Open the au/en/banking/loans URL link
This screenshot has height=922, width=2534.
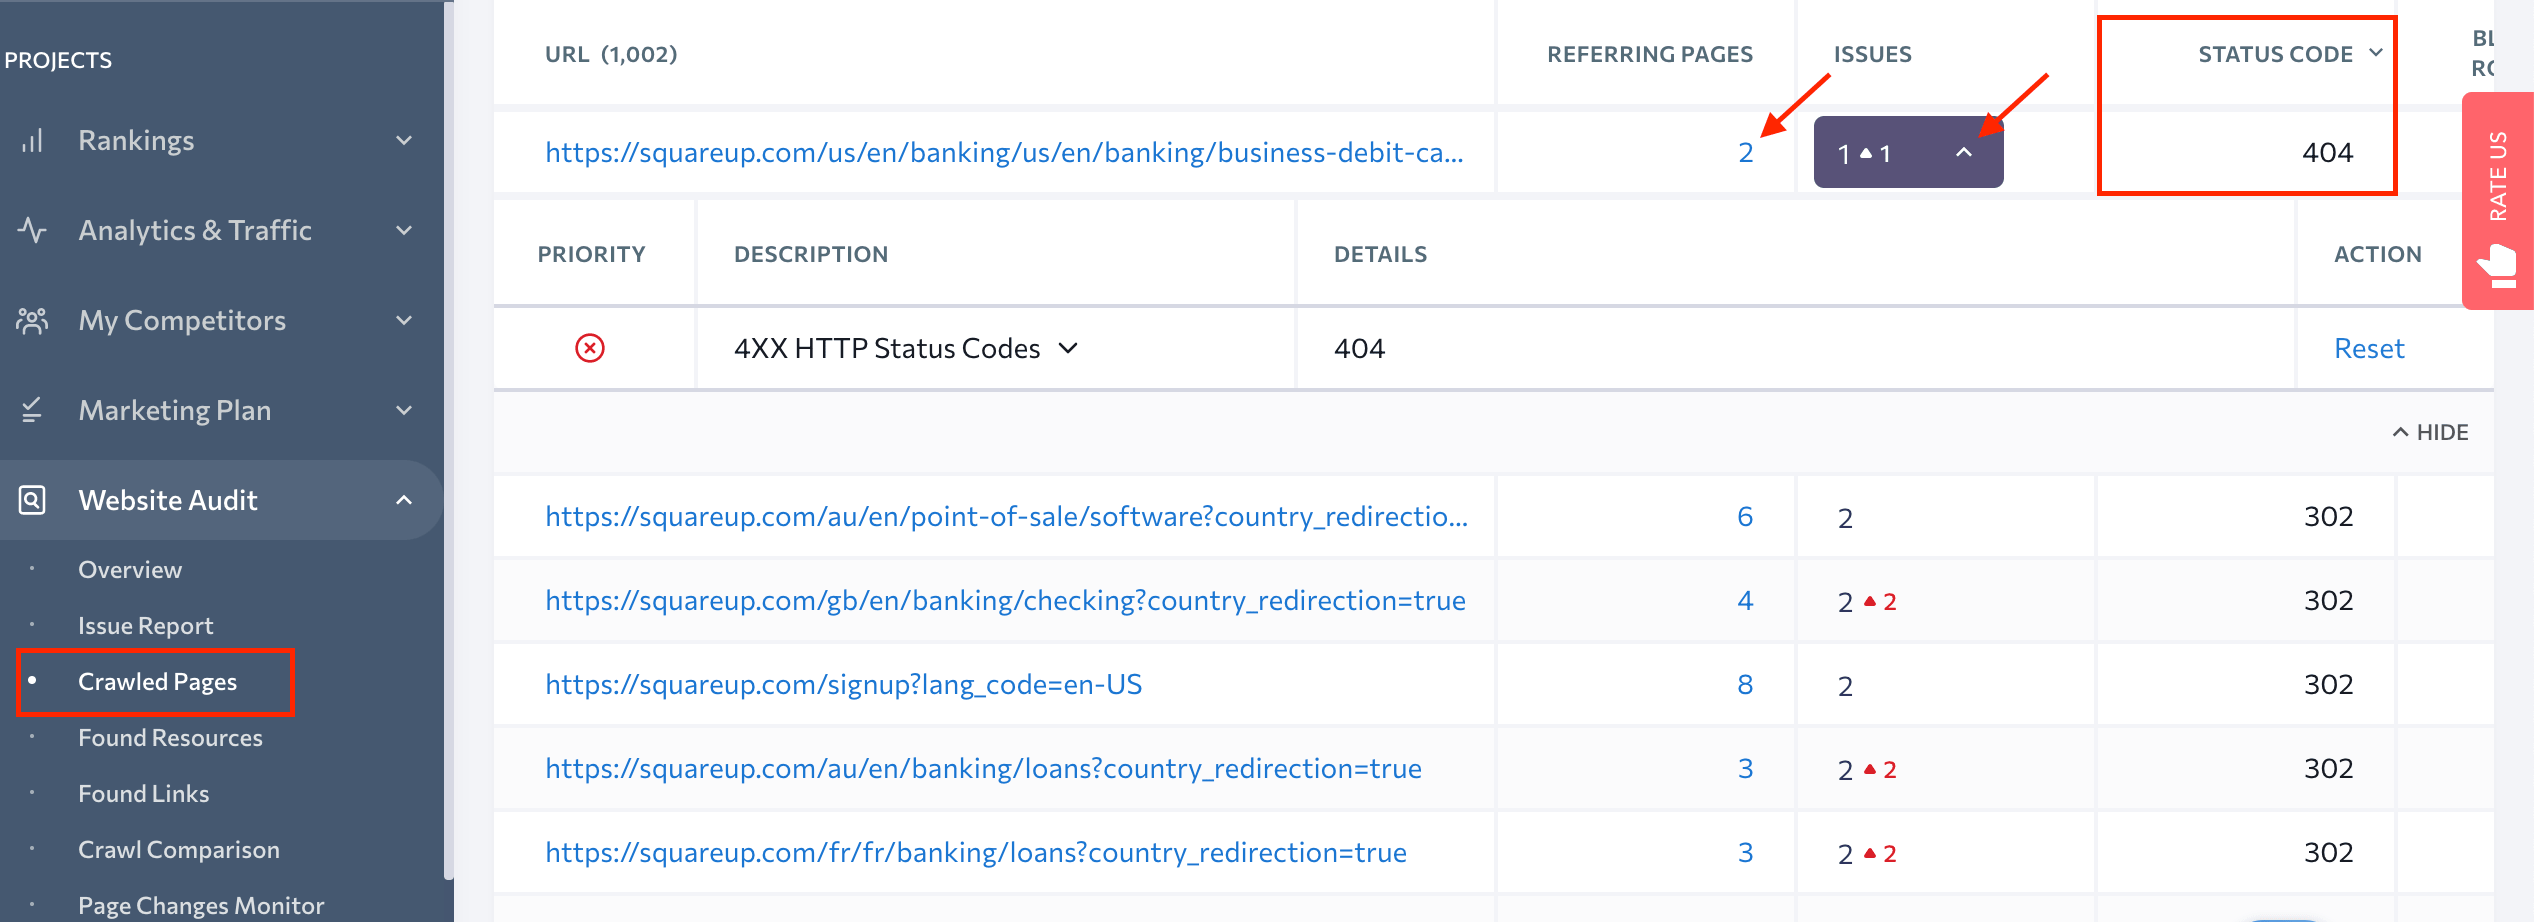983,768
